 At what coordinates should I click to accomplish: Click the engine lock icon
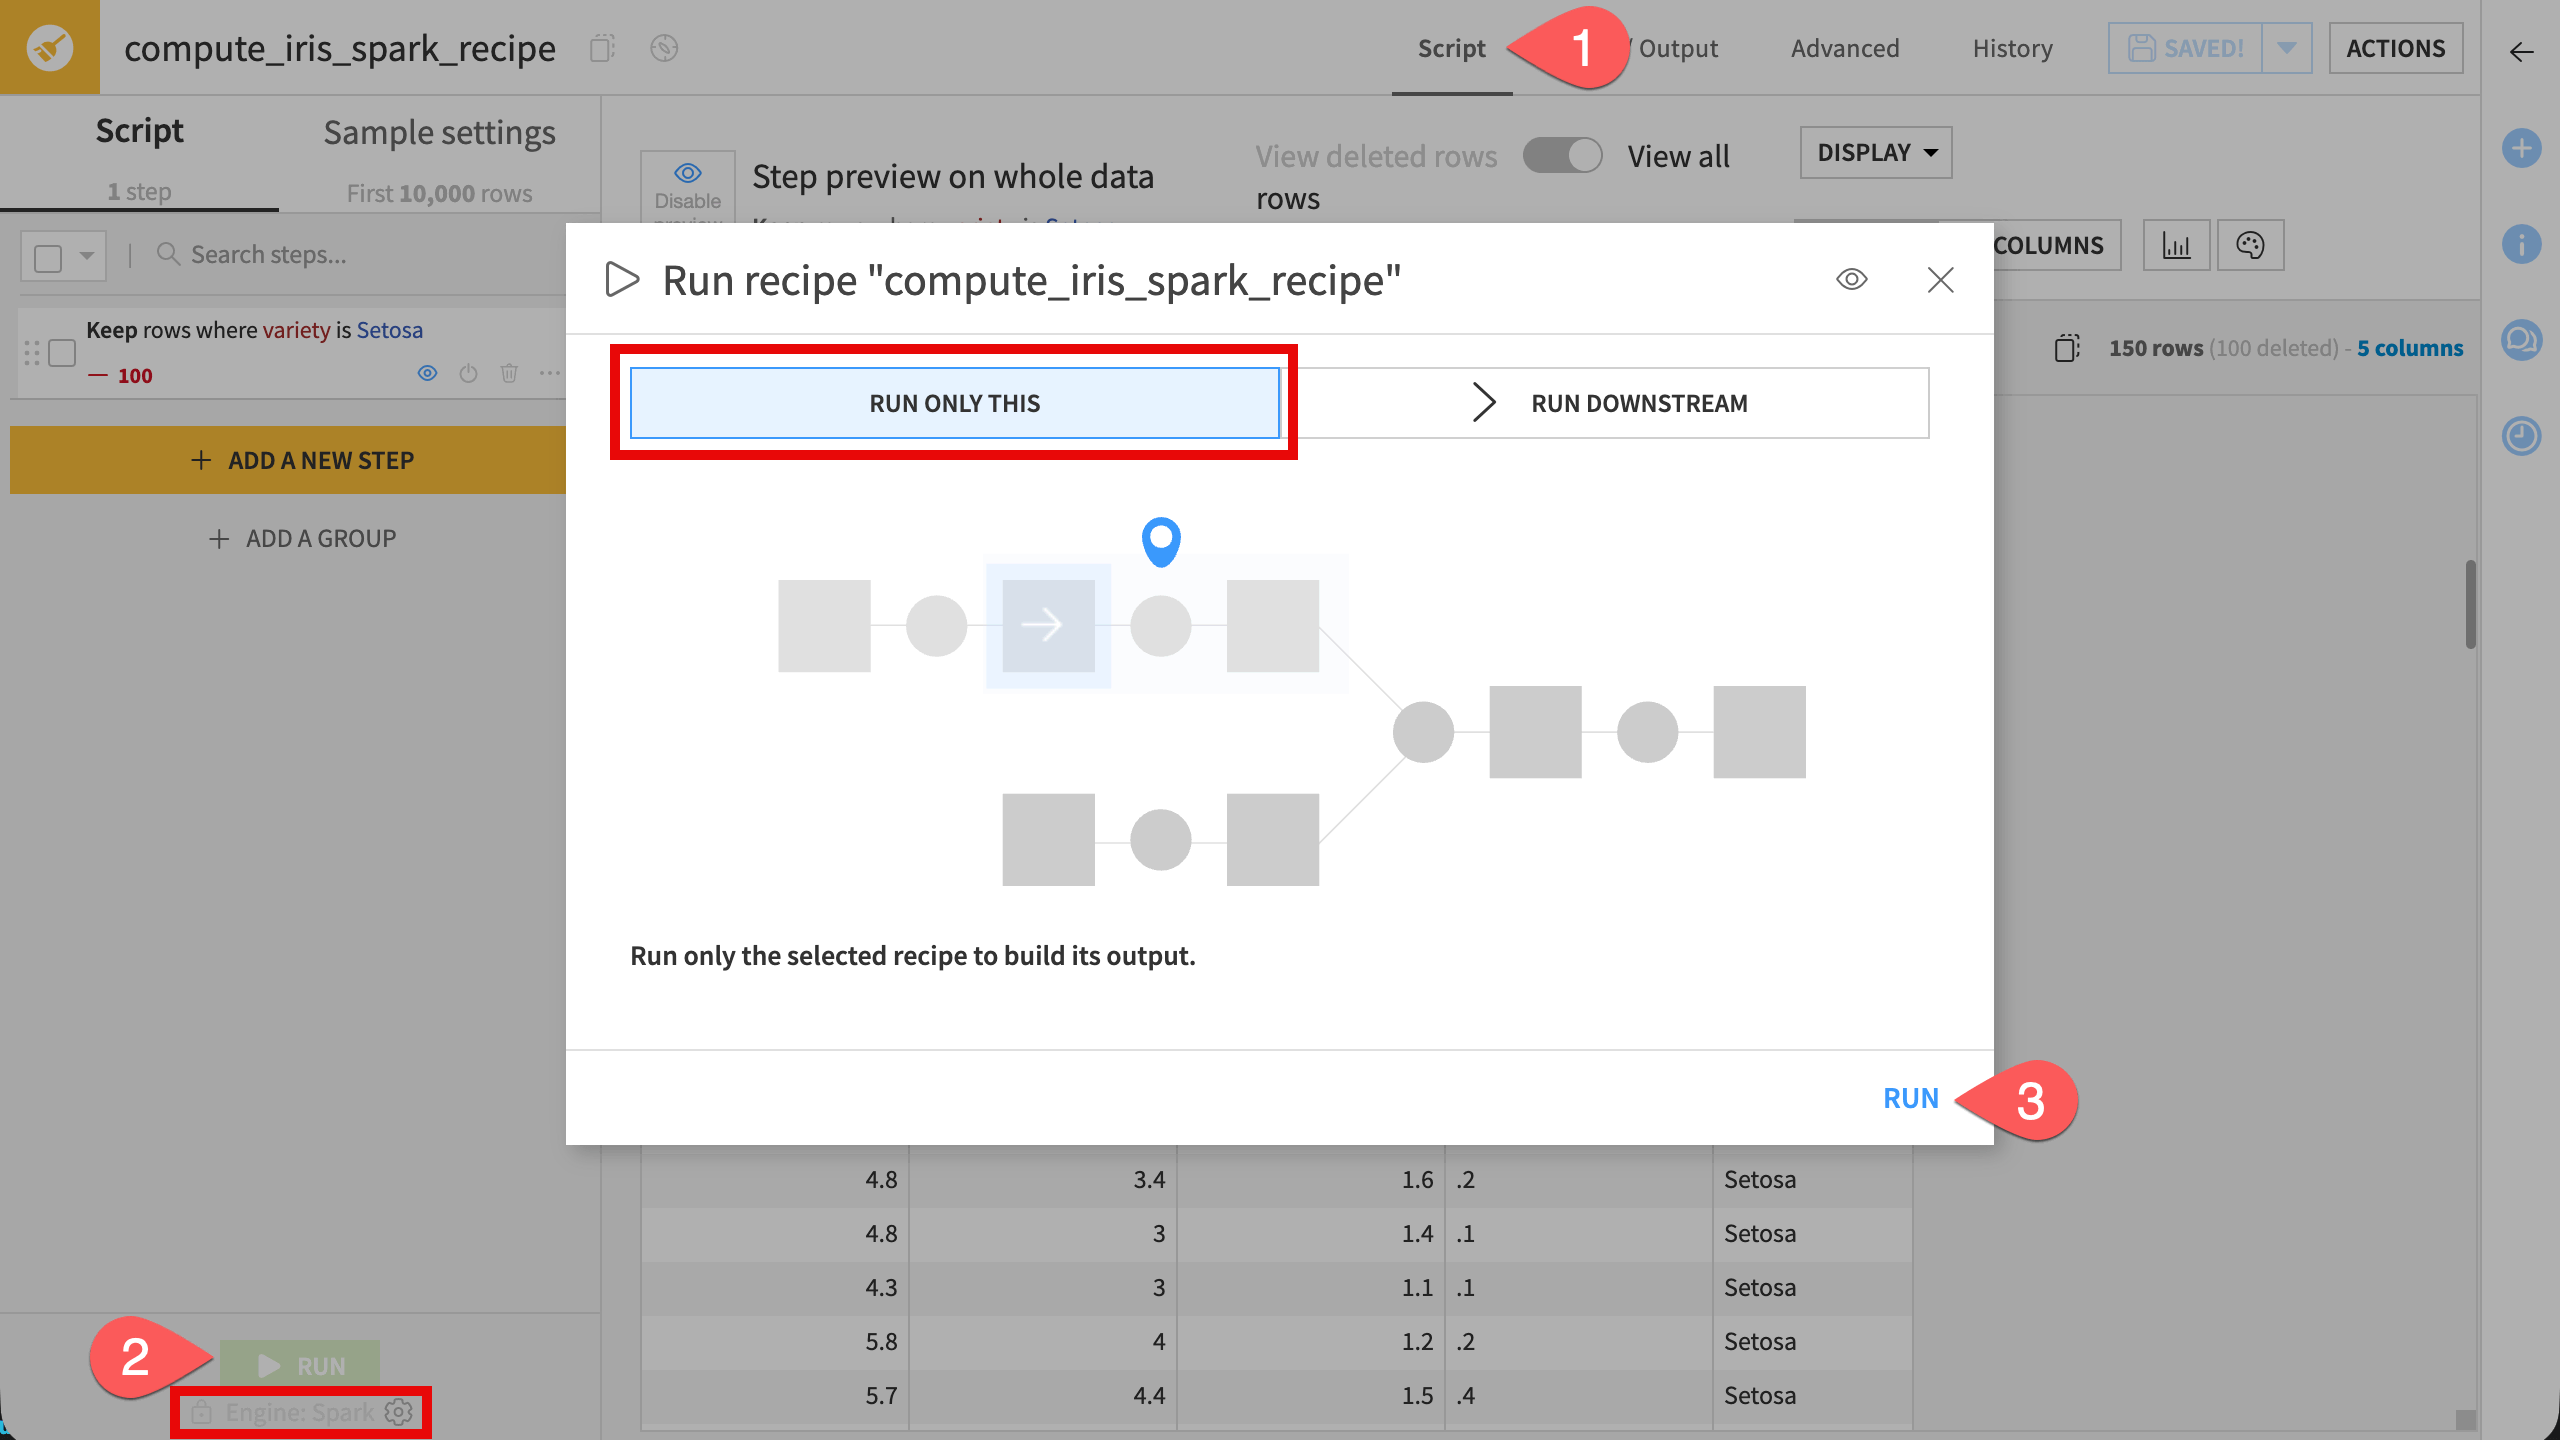[x=202, y=1412]
